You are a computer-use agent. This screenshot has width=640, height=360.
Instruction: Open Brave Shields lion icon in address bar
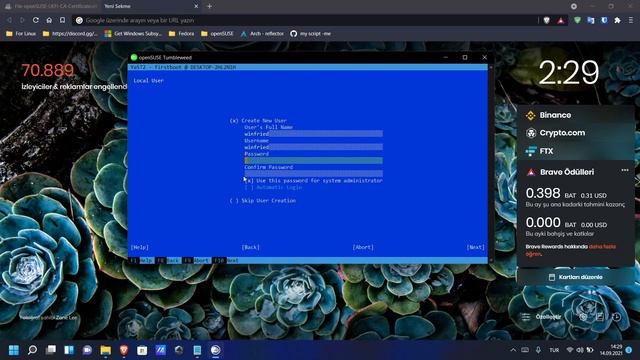click(547, 20)
